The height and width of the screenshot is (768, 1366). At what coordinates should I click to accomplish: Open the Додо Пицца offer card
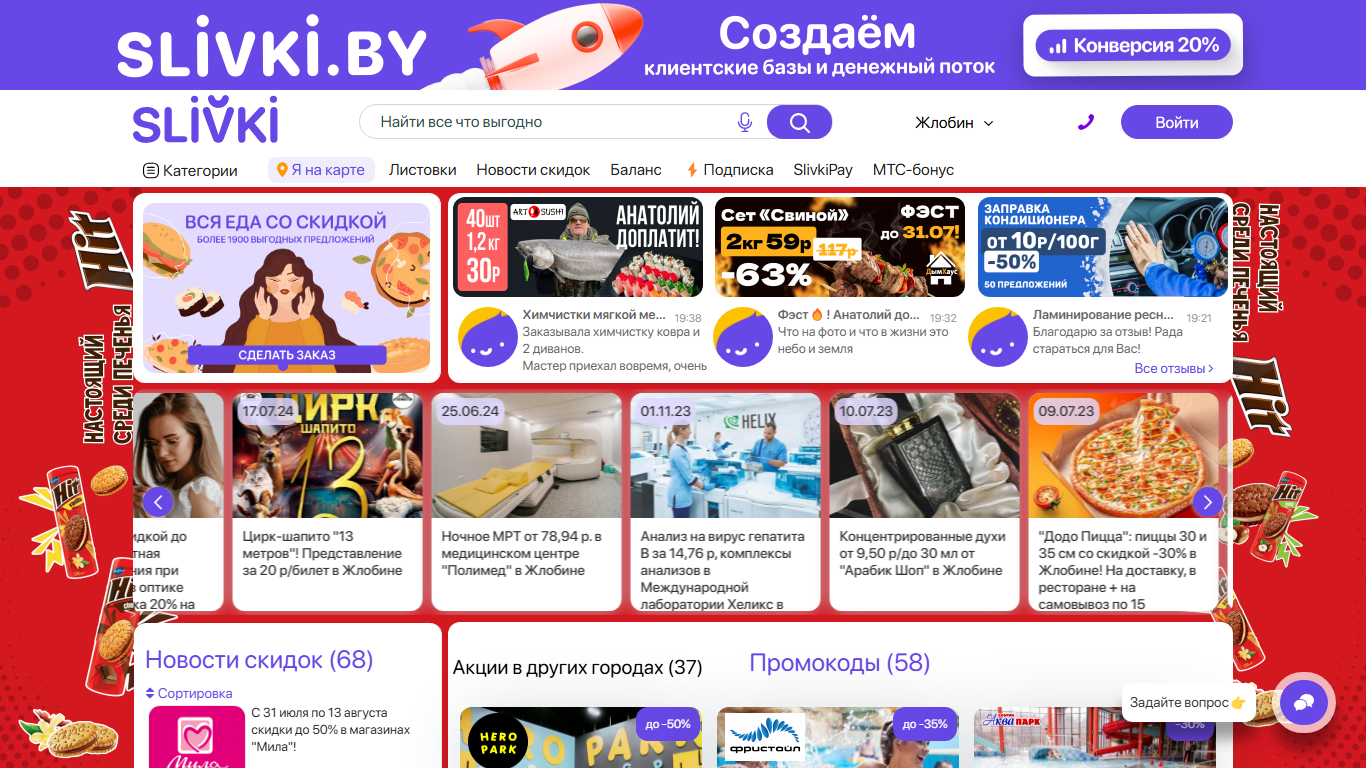pyautogui.click(x=1124, y=502)
